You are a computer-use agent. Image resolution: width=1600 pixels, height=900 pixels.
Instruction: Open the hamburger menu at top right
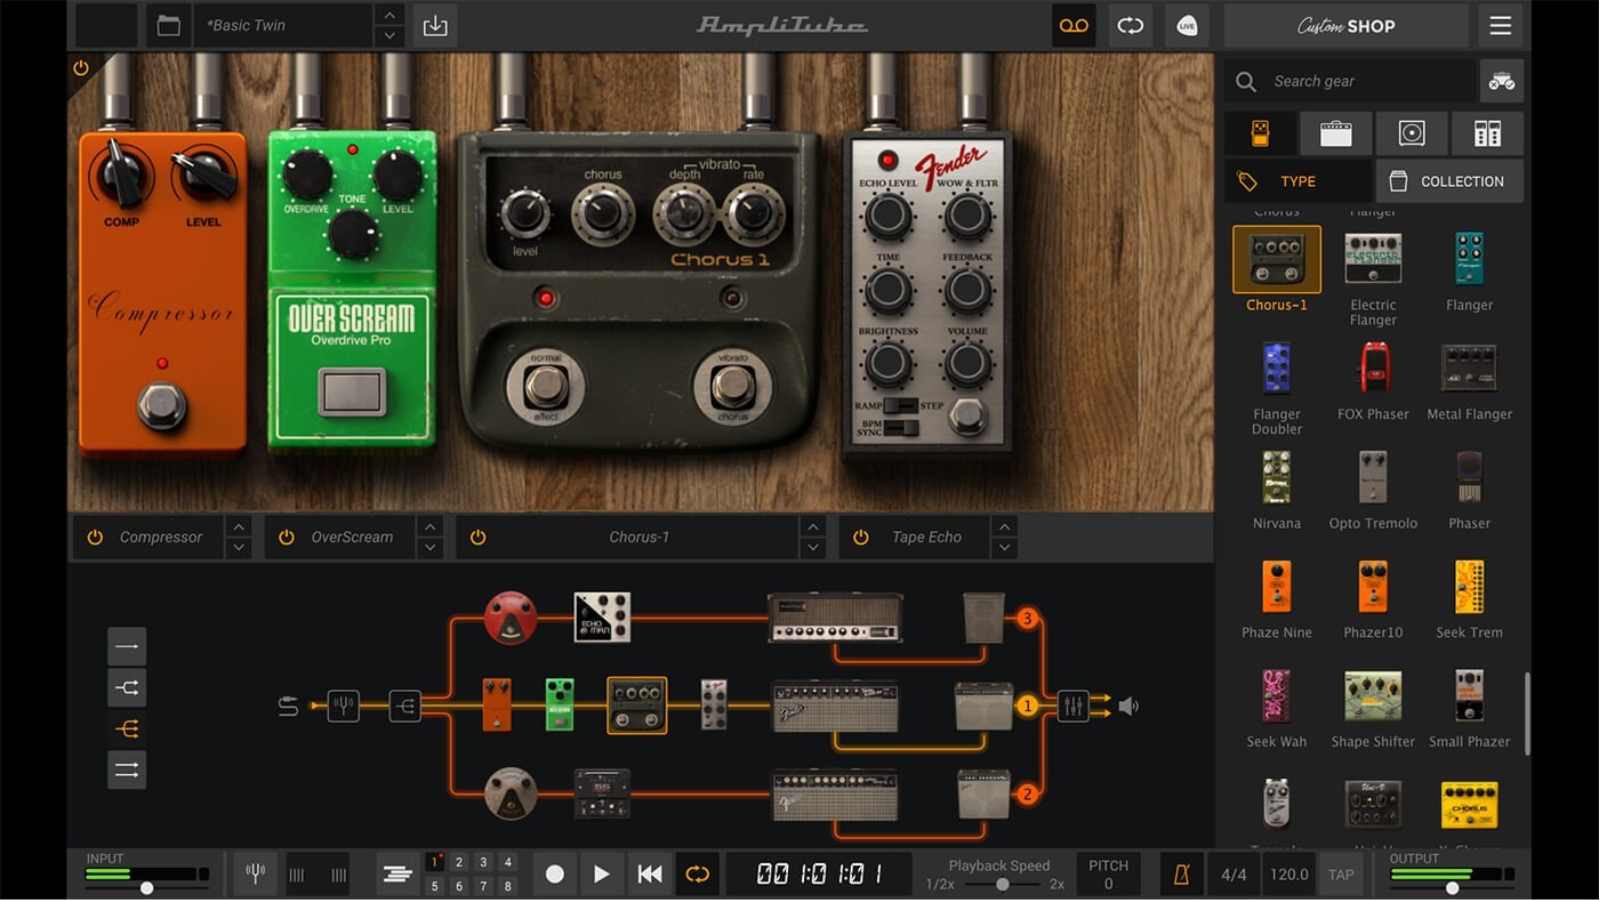[1499, 26]
